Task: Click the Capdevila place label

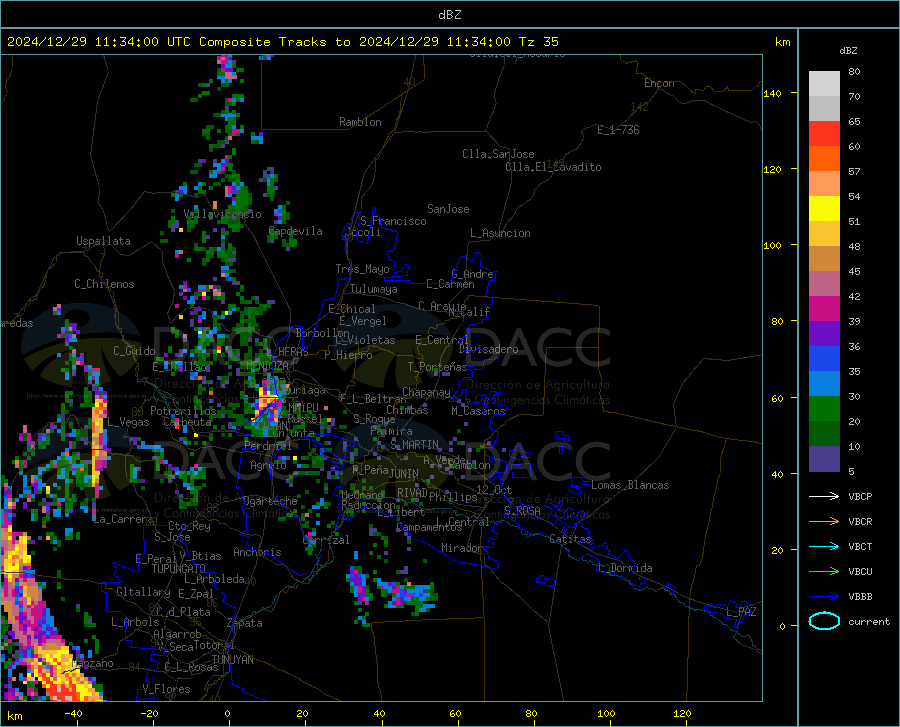Action: click(x=296, y=231)
